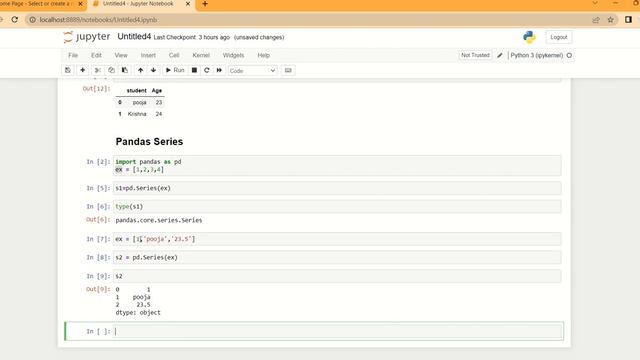Run the current cell
This screenshot has height=360, width=640.
[x=175, y=70]
